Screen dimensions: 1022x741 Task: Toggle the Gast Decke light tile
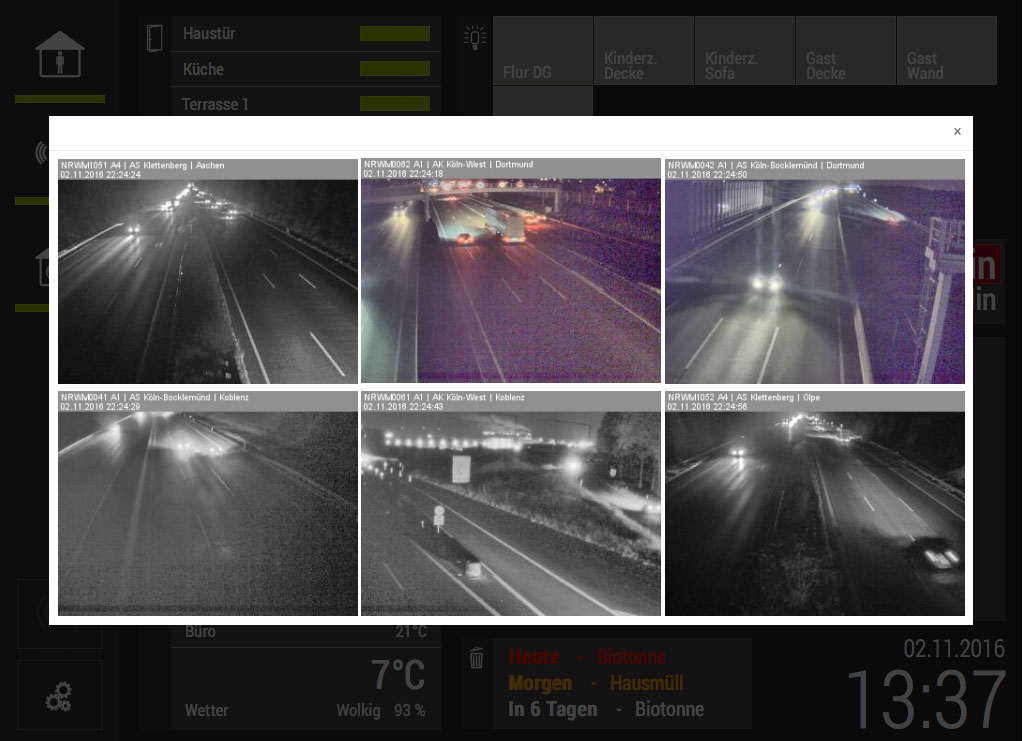click(846, 51)
